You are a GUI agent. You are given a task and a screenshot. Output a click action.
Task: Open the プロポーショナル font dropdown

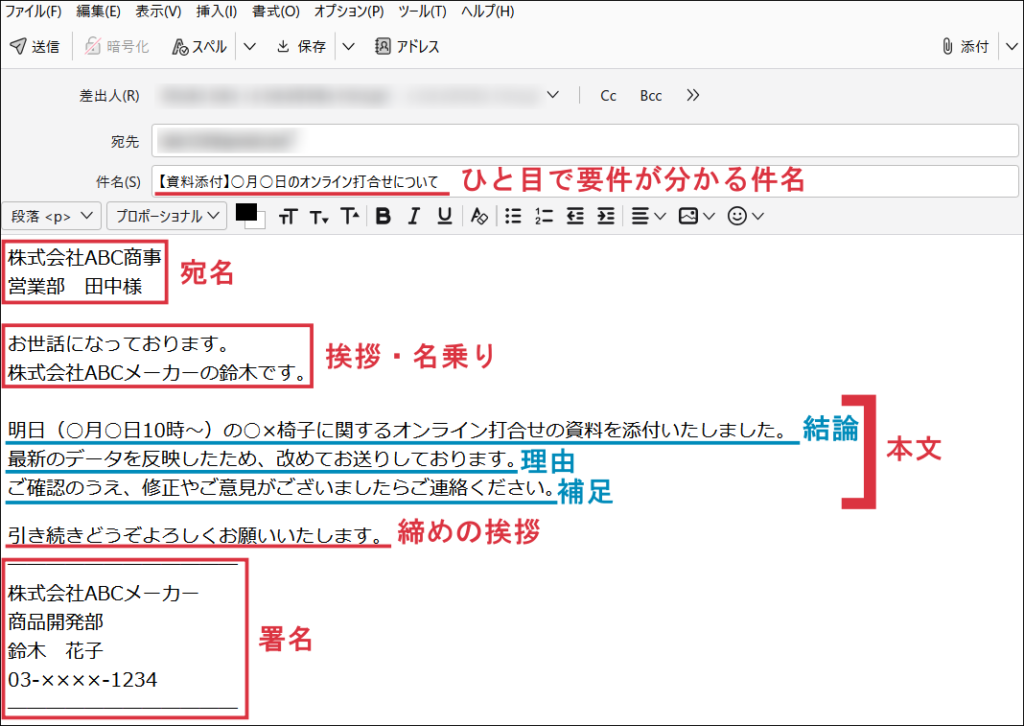click(168, 216)
